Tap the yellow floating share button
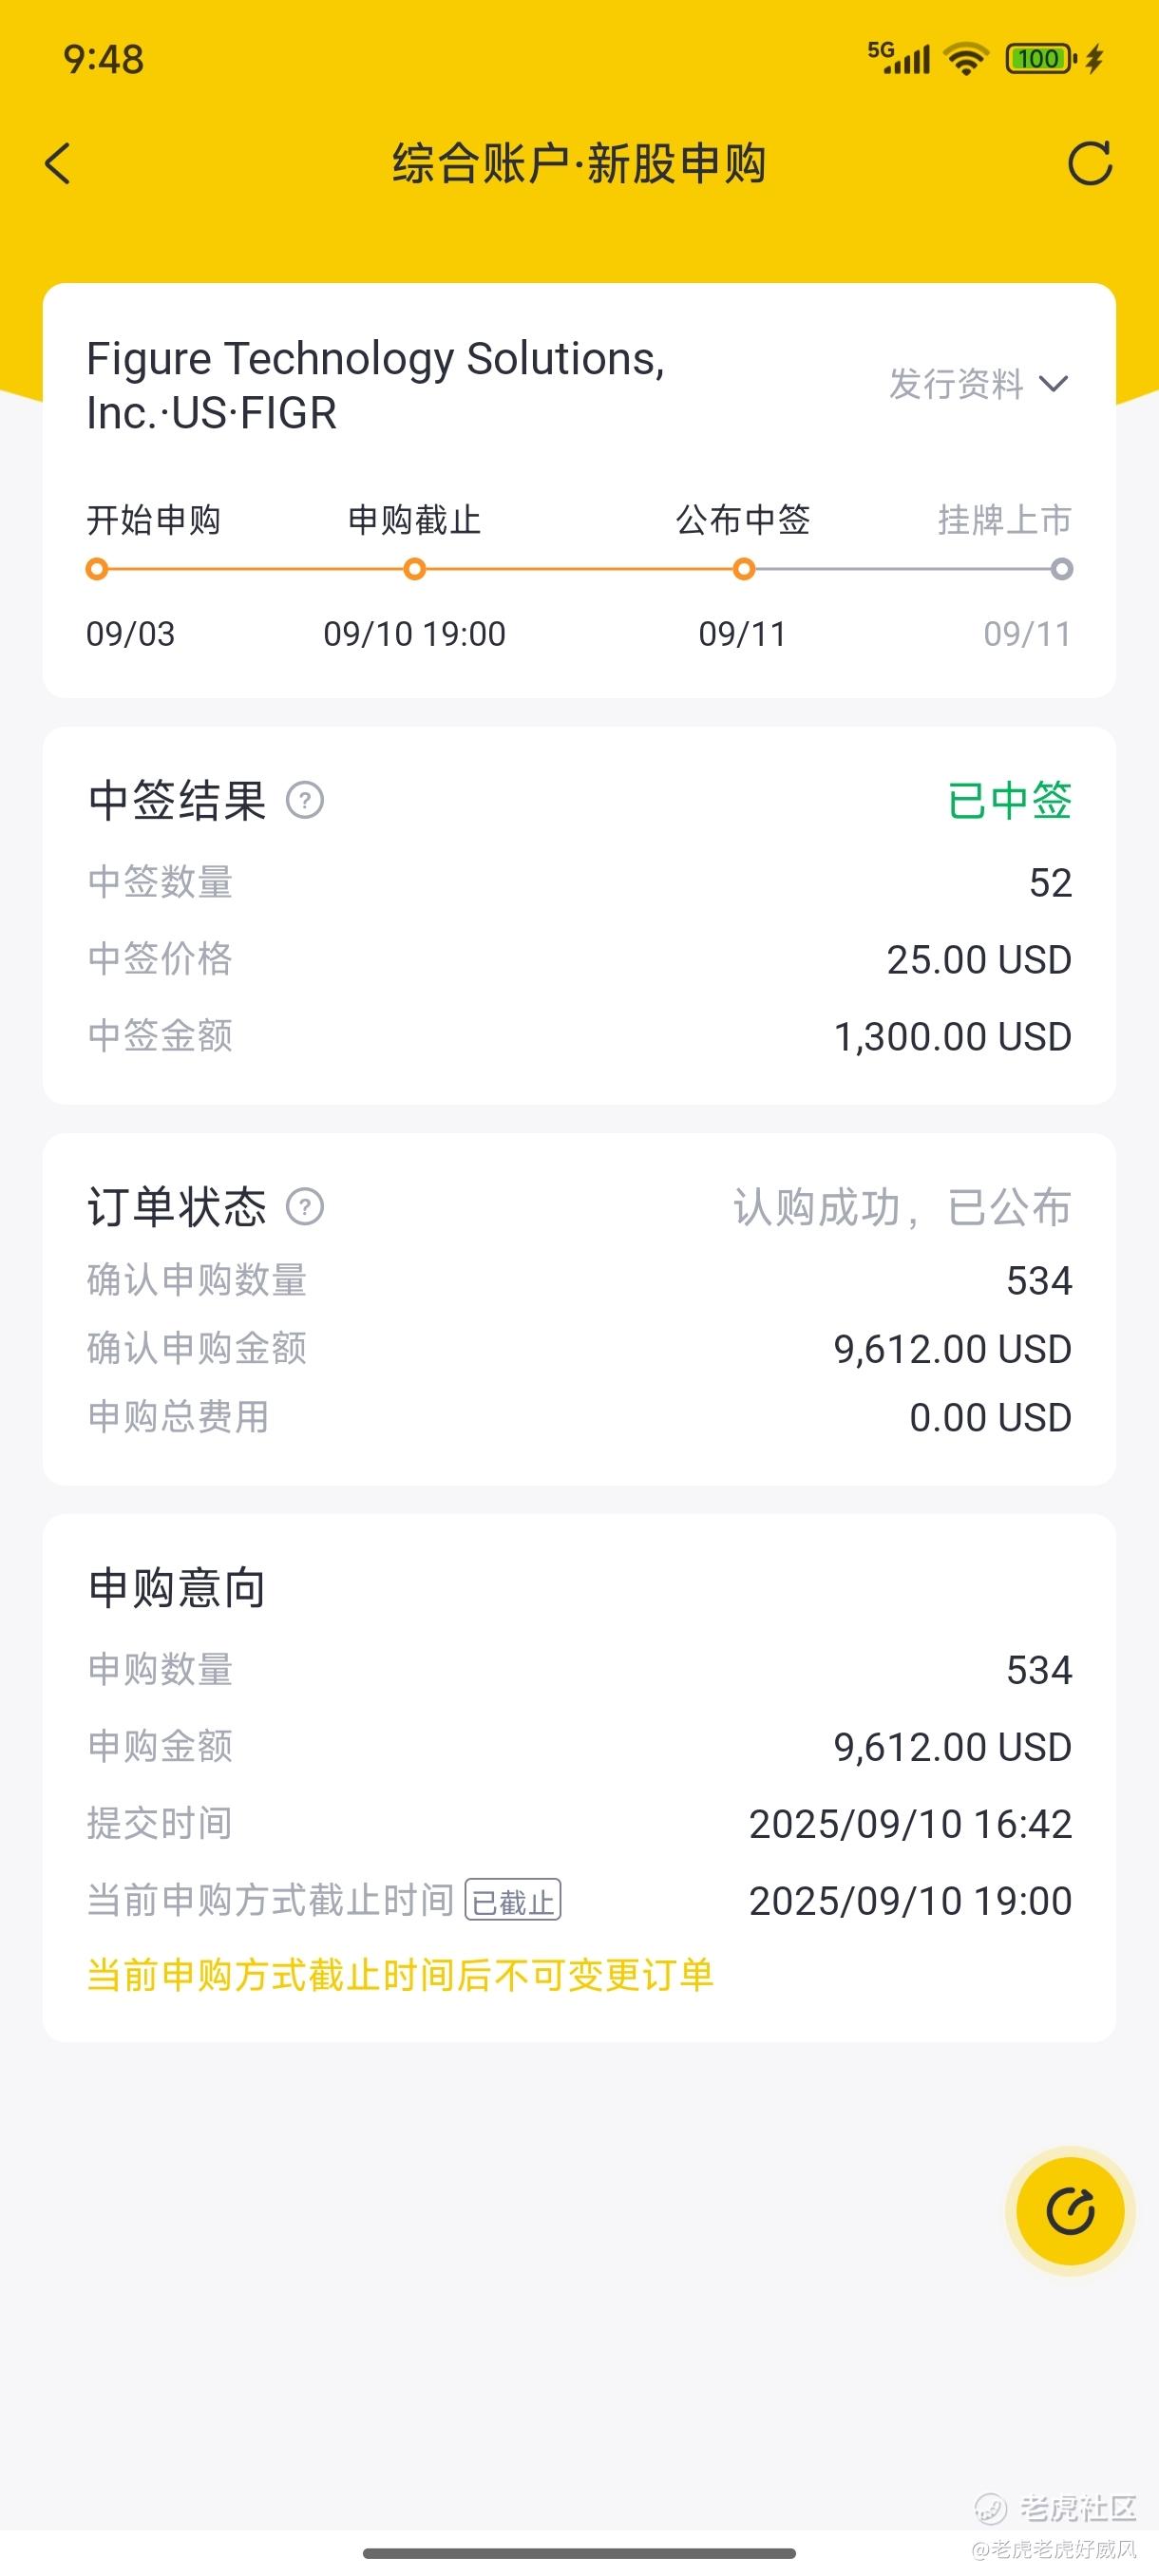This screenshot has width=1159, height=2576. 1069,2211
